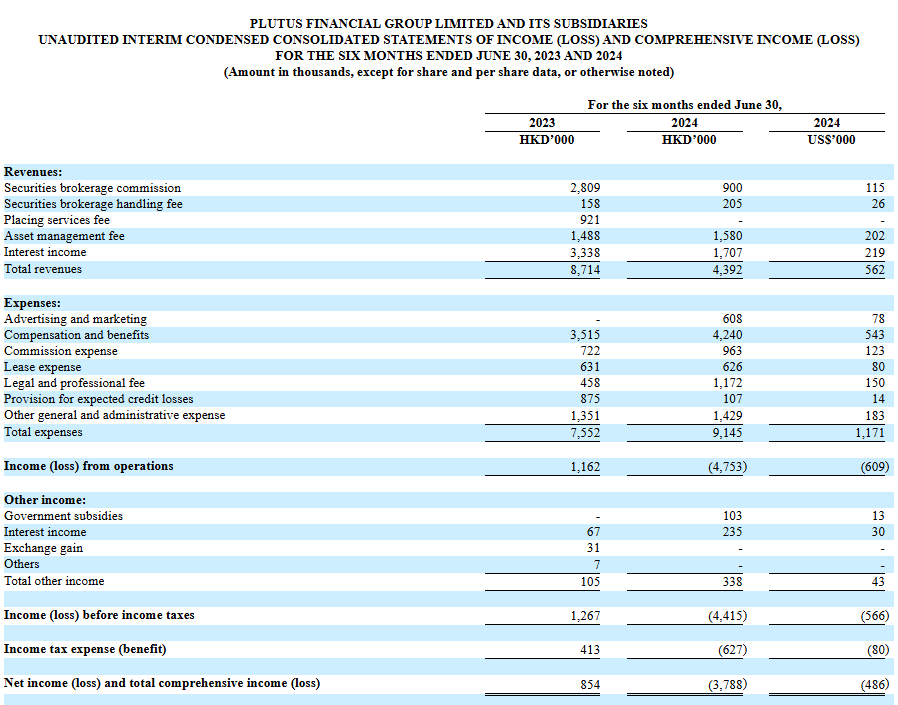Select the 'Asset management fee' label
This screenshot has width=898, height=705.
(x=64, y=236)
